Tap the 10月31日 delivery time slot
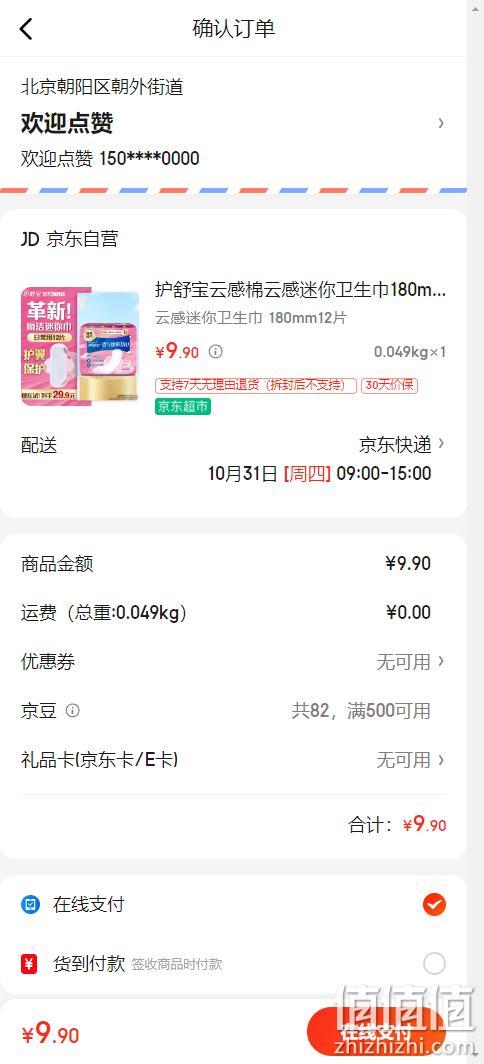 [320, 474]
